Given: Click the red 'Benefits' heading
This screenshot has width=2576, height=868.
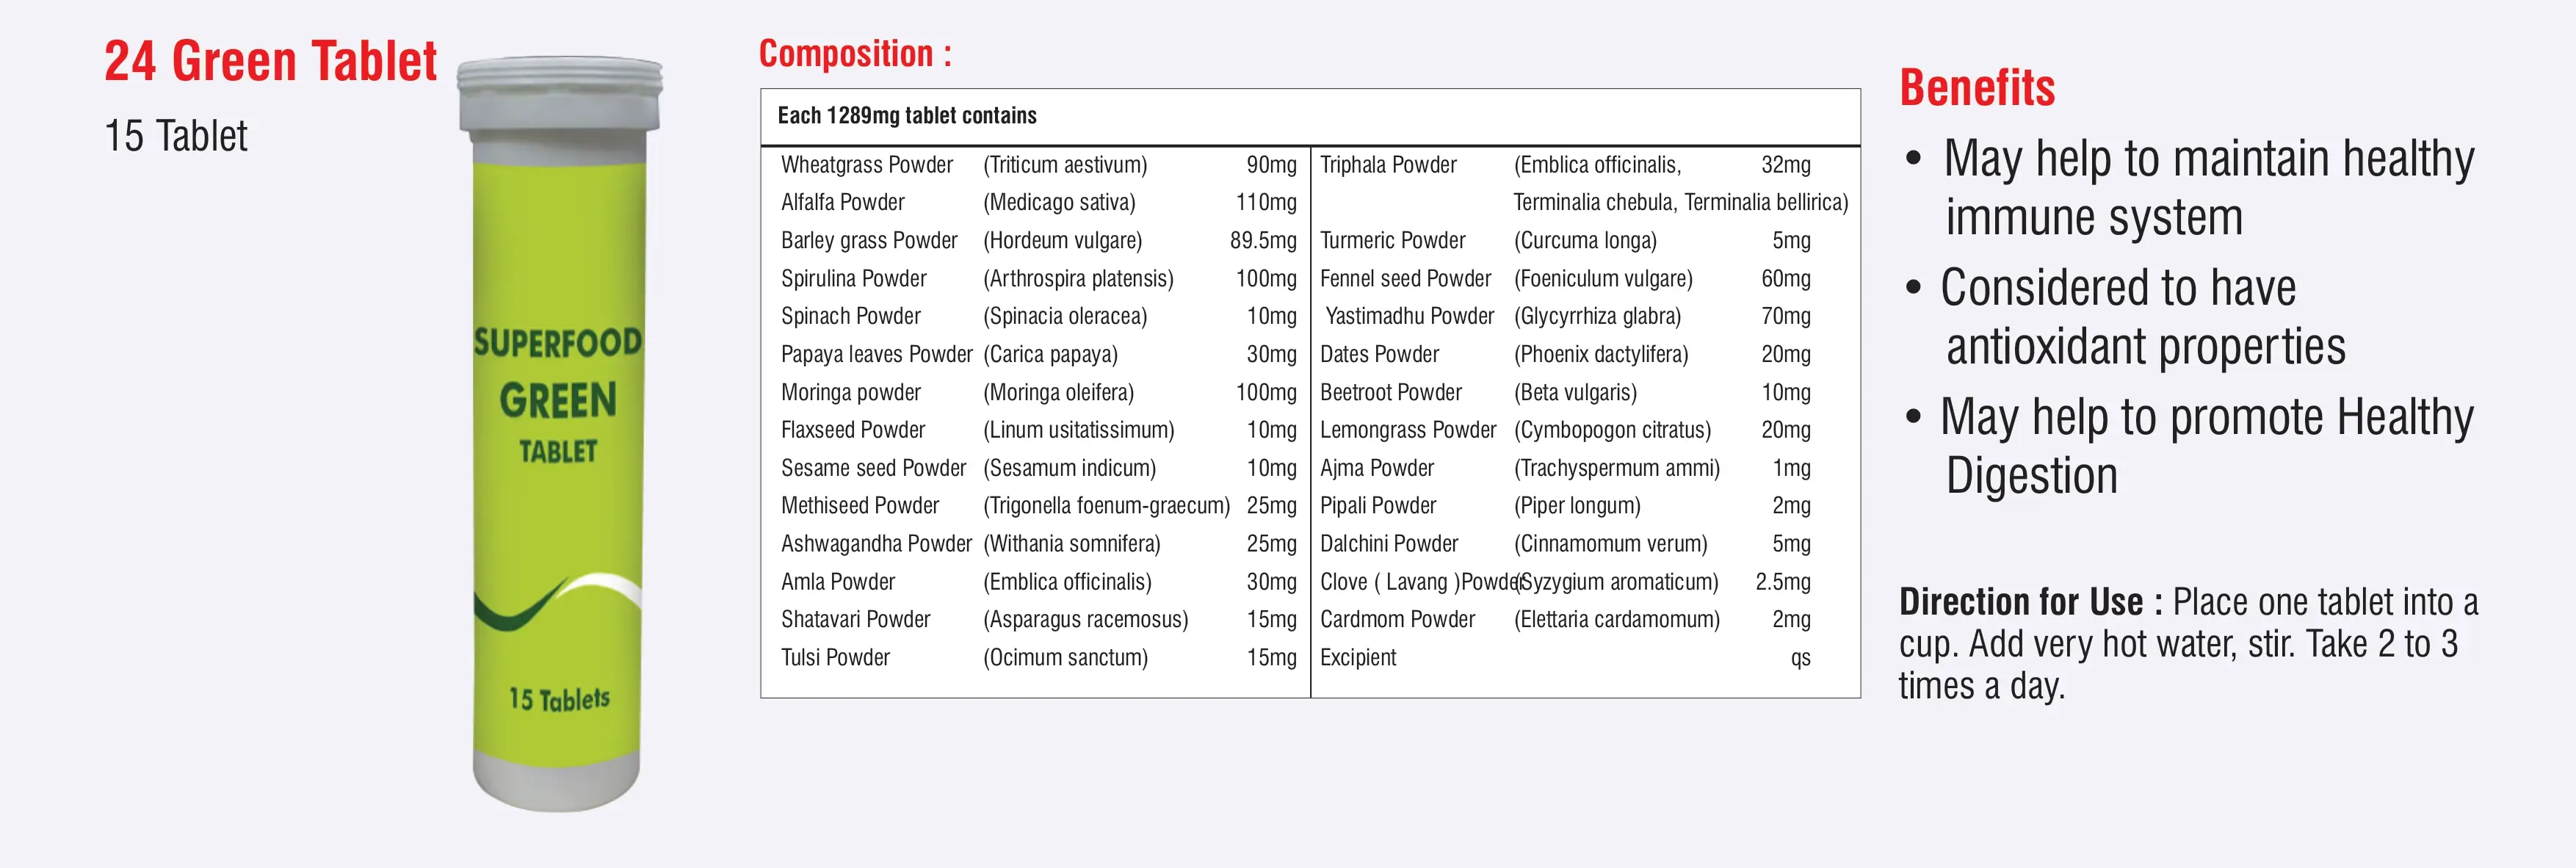Looking at the screenshot, I should [1977, 88].
